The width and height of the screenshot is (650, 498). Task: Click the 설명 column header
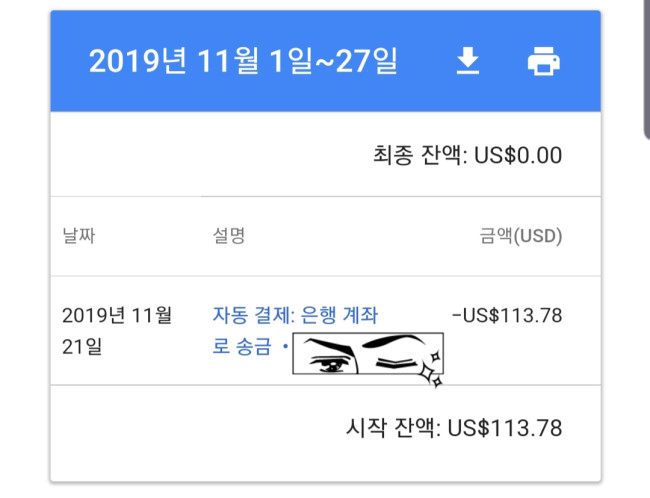(229, 236)
